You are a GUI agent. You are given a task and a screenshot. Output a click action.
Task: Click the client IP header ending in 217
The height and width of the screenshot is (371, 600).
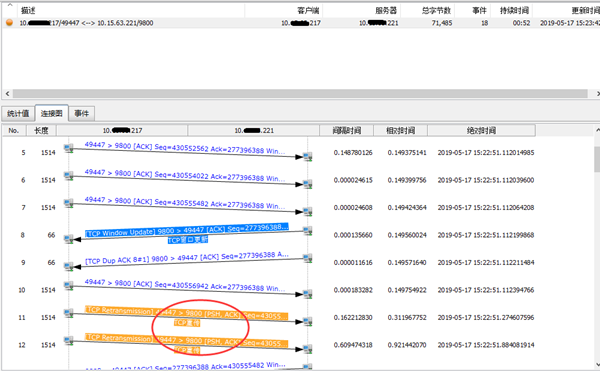tap(122, 130)
